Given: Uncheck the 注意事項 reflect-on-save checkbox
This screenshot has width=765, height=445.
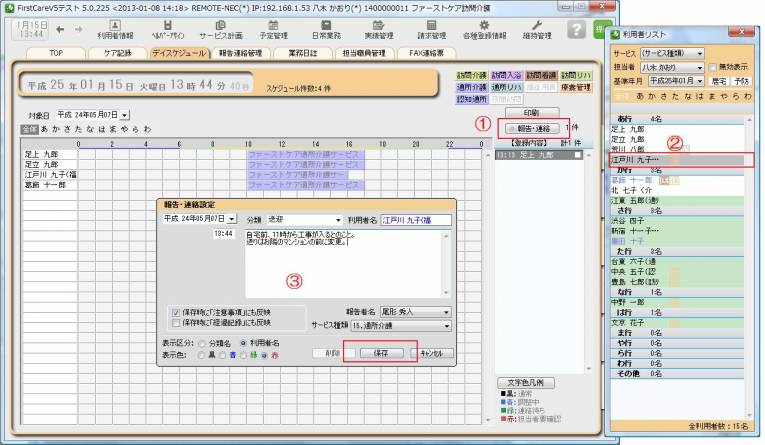Looking at the screenshot, I should [x=175, y=311].
